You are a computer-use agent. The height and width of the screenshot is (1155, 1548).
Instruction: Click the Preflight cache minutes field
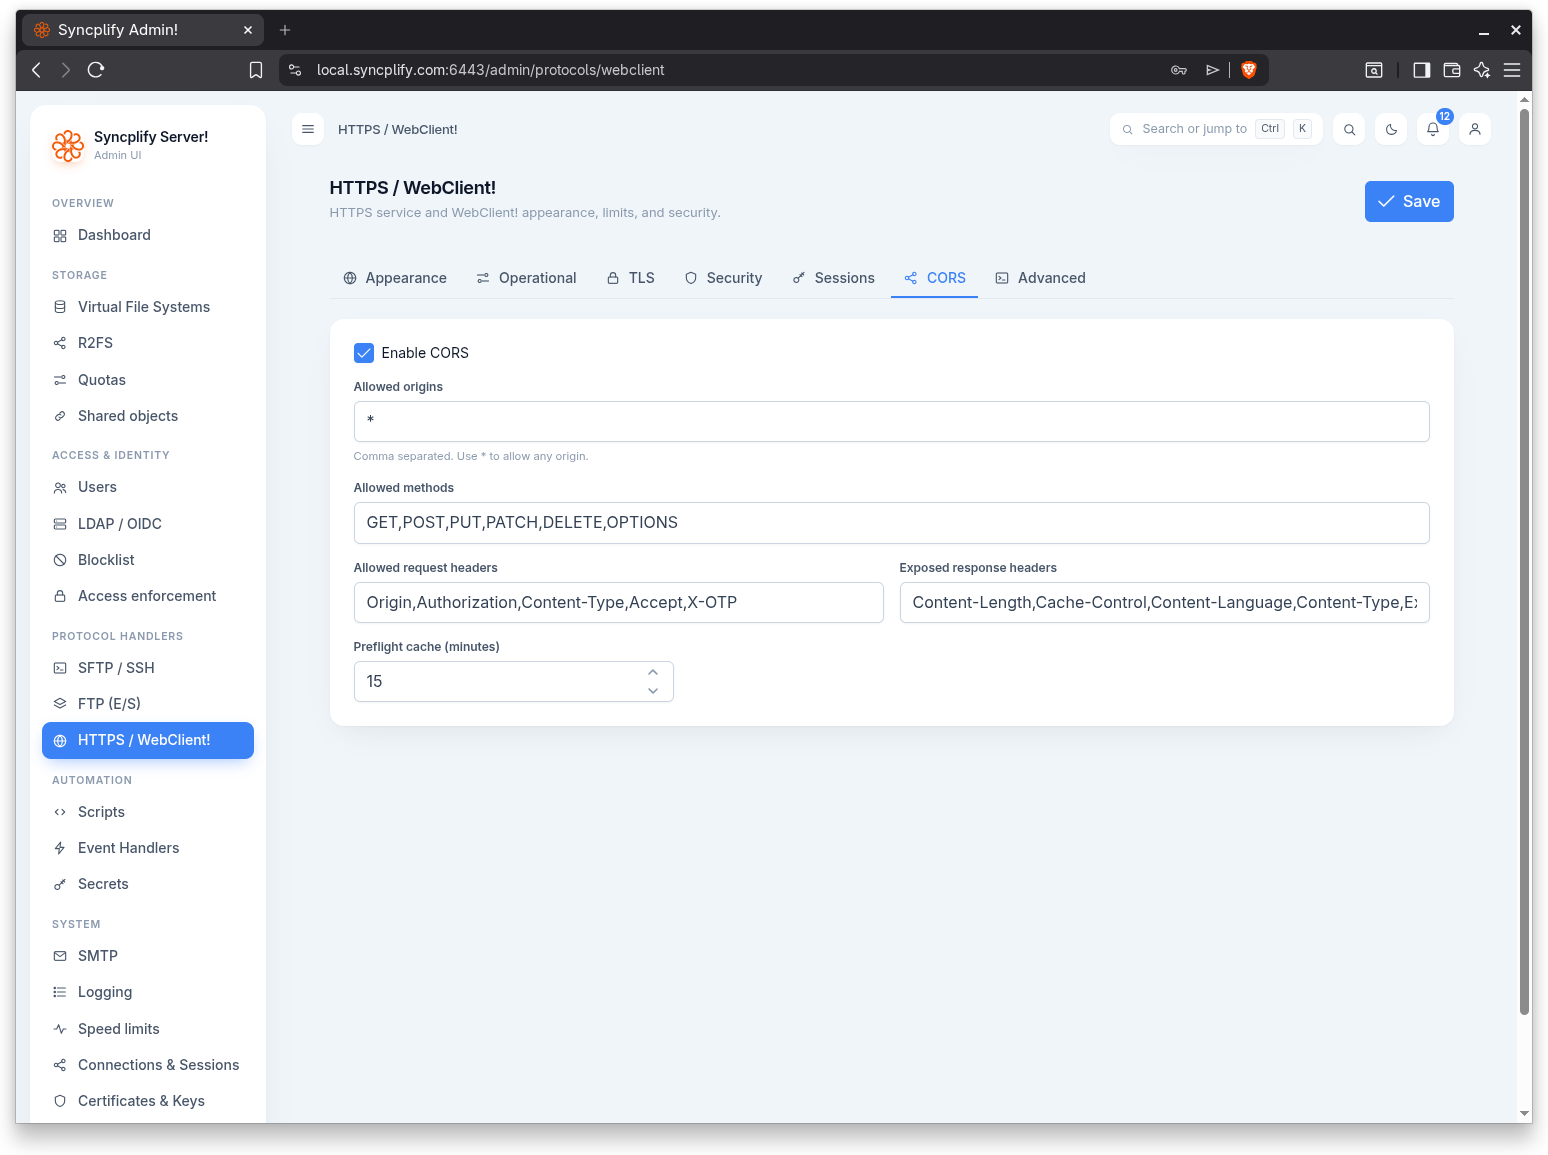(513, 681)
